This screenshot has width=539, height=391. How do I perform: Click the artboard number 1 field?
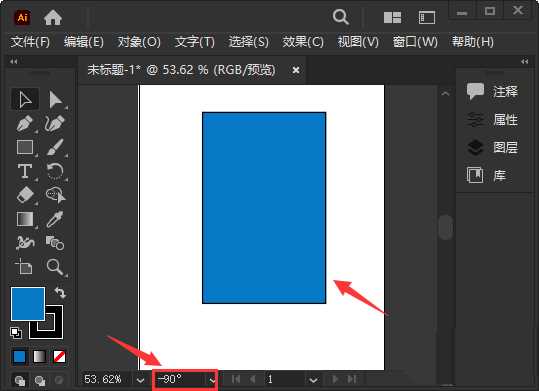[x=285, y=379]
